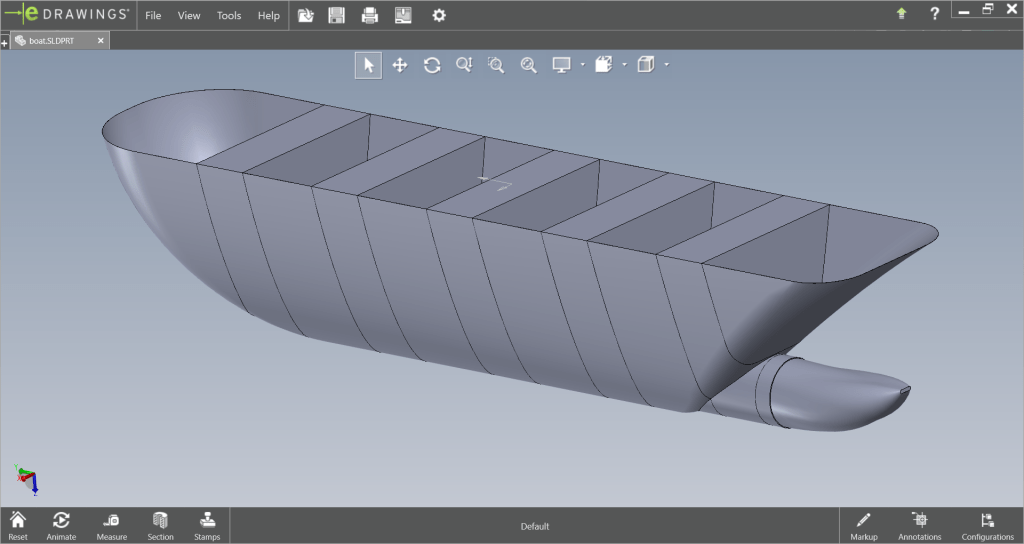Toggle the Section tool
1024x544 pixels.
pyautogui.click(x=160, y=525)
